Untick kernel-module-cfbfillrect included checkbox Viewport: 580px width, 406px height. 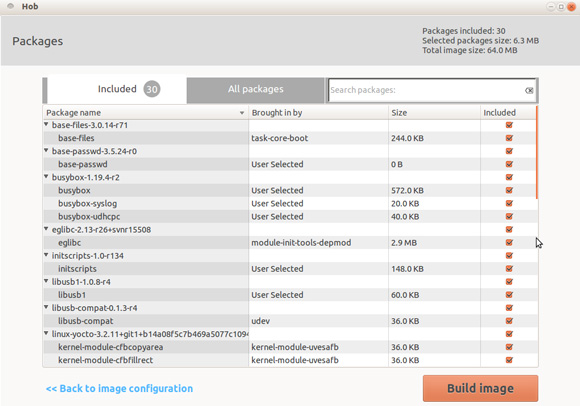[x=509, y=360]
